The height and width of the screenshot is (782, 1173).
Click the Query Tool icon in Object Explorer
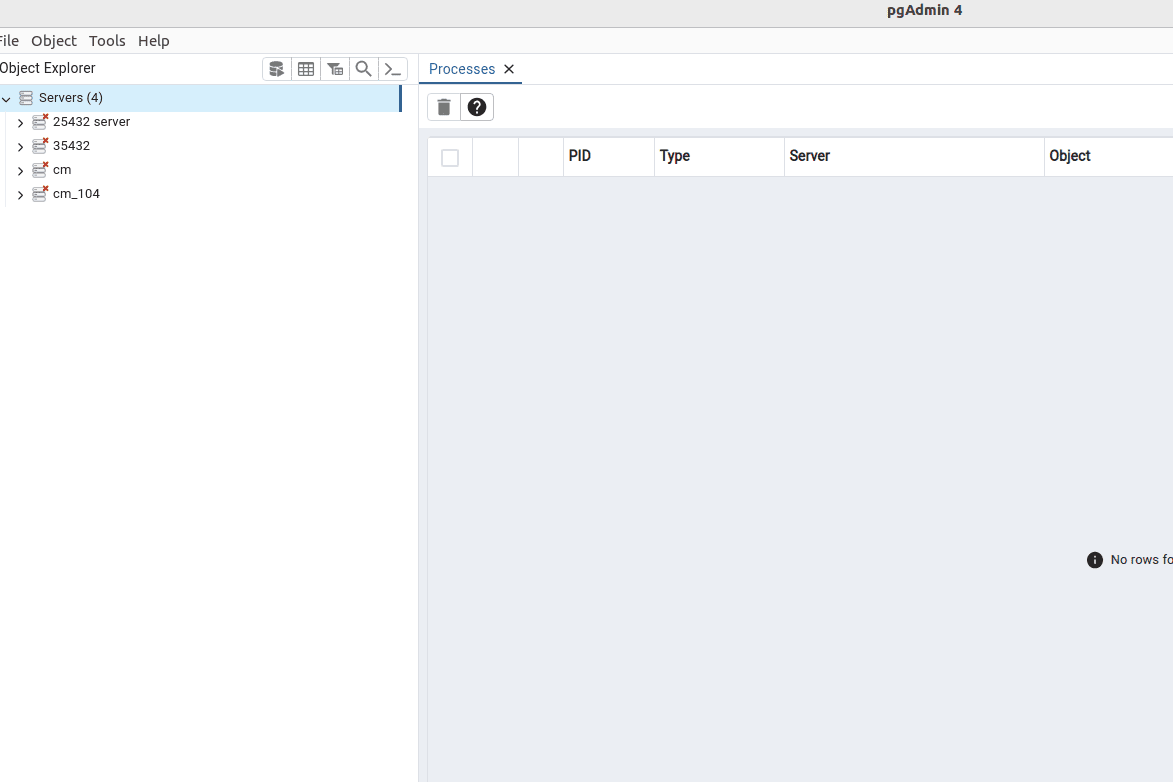point(277,69)
